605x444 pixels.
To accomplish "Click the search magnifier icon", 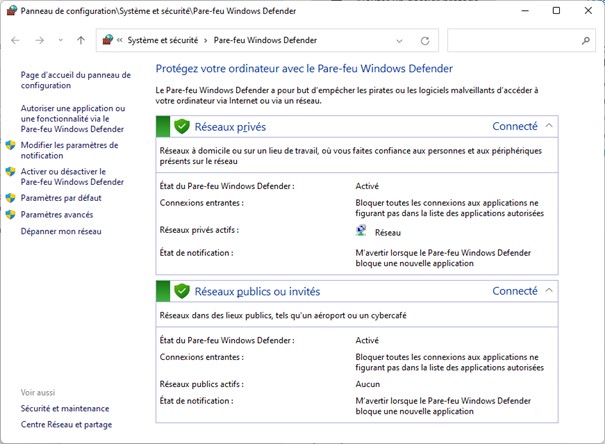I will (x=586, y=41).
